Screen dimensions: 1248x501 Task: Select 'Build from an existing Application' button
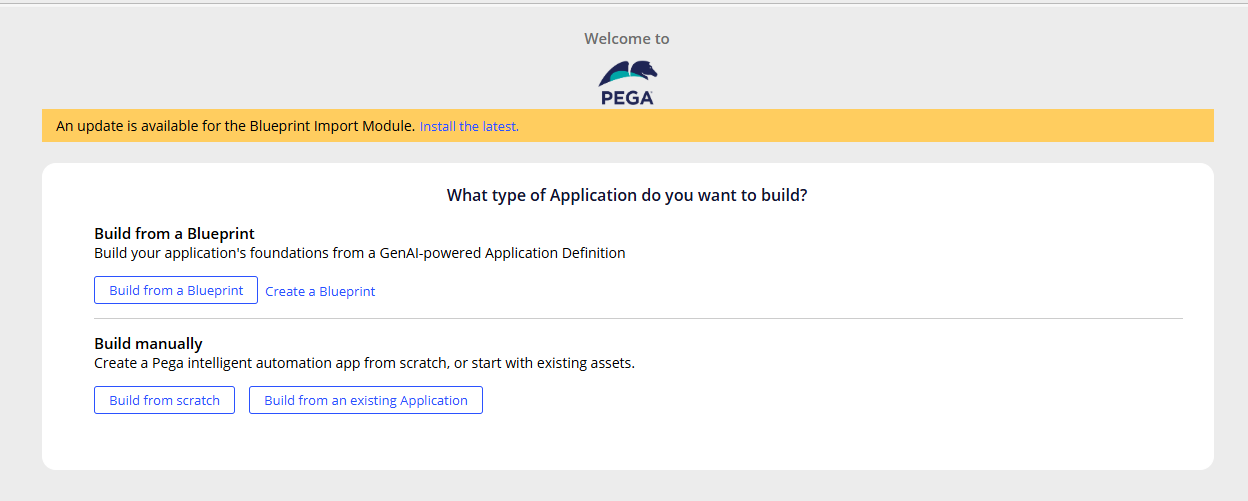(365, 400)
